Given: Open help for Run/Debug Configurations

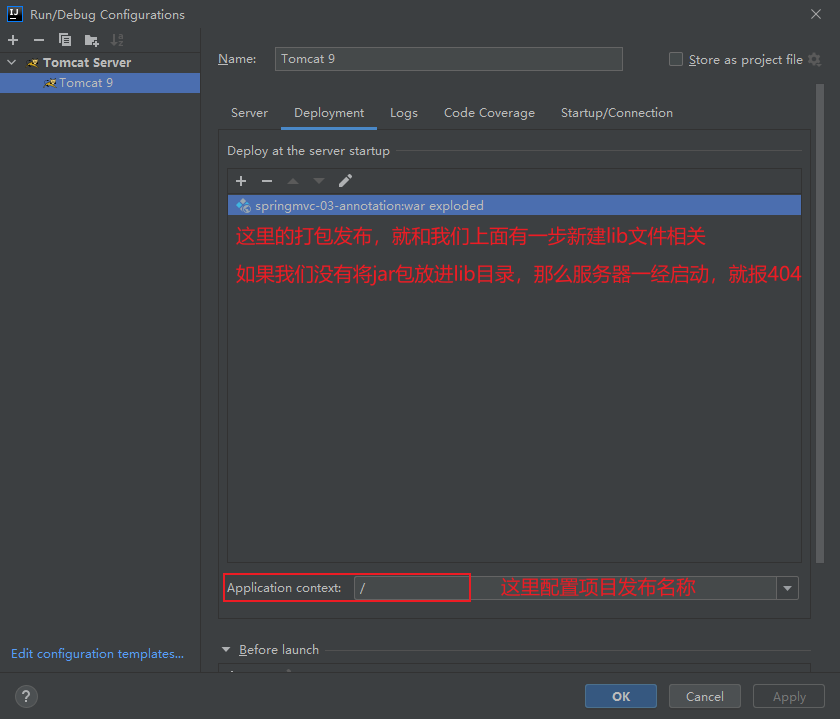Looking at the screenshot, I should click(x=25, y=696).
